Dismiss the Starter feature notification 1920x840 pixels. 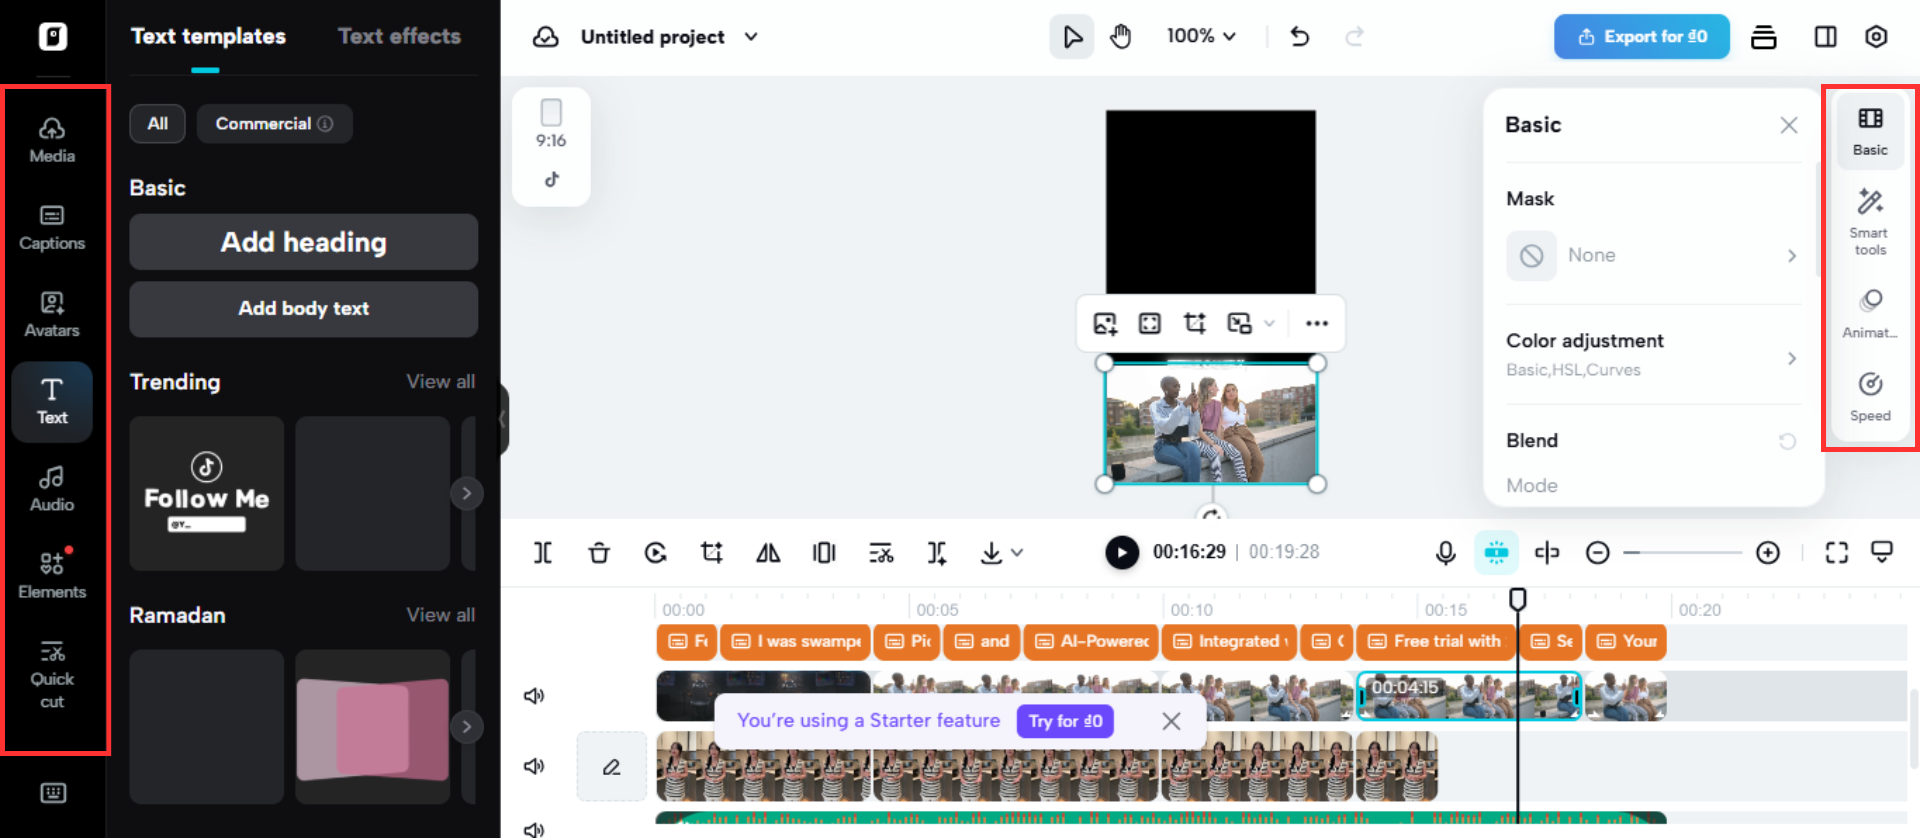(x=1172, y=721)
